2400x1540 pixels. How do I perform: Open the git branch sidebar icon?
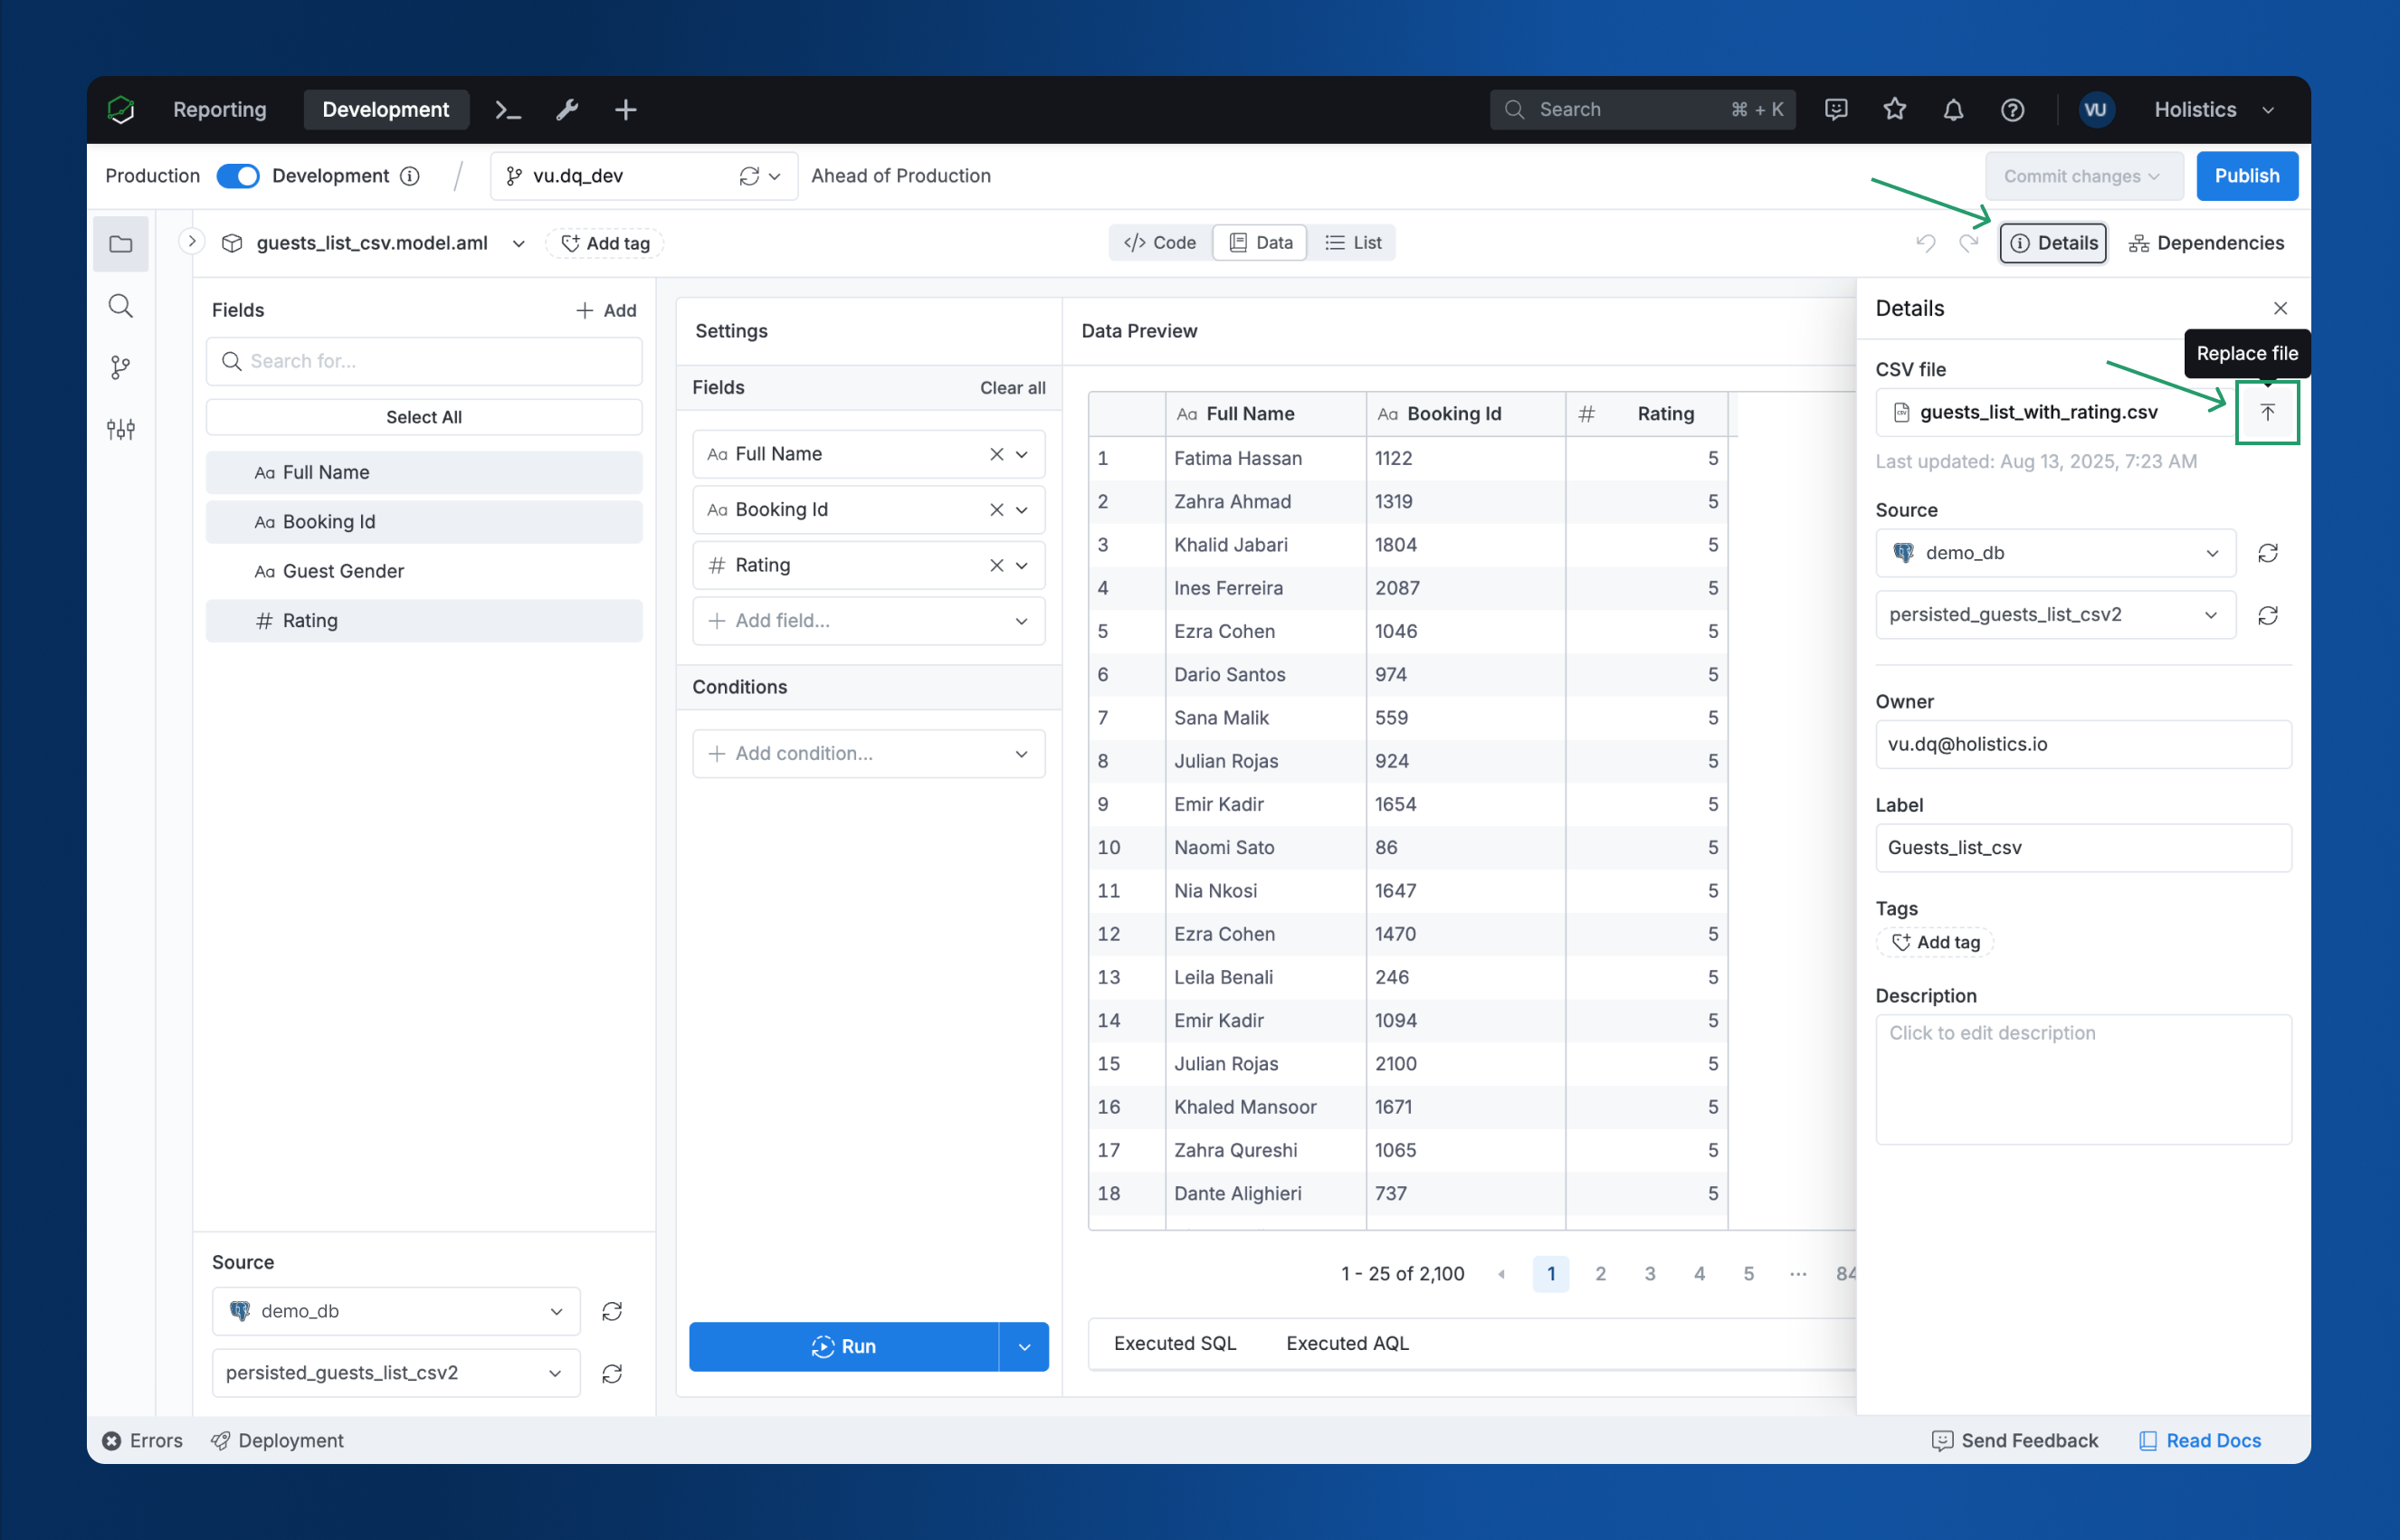(x=120, y=368)
